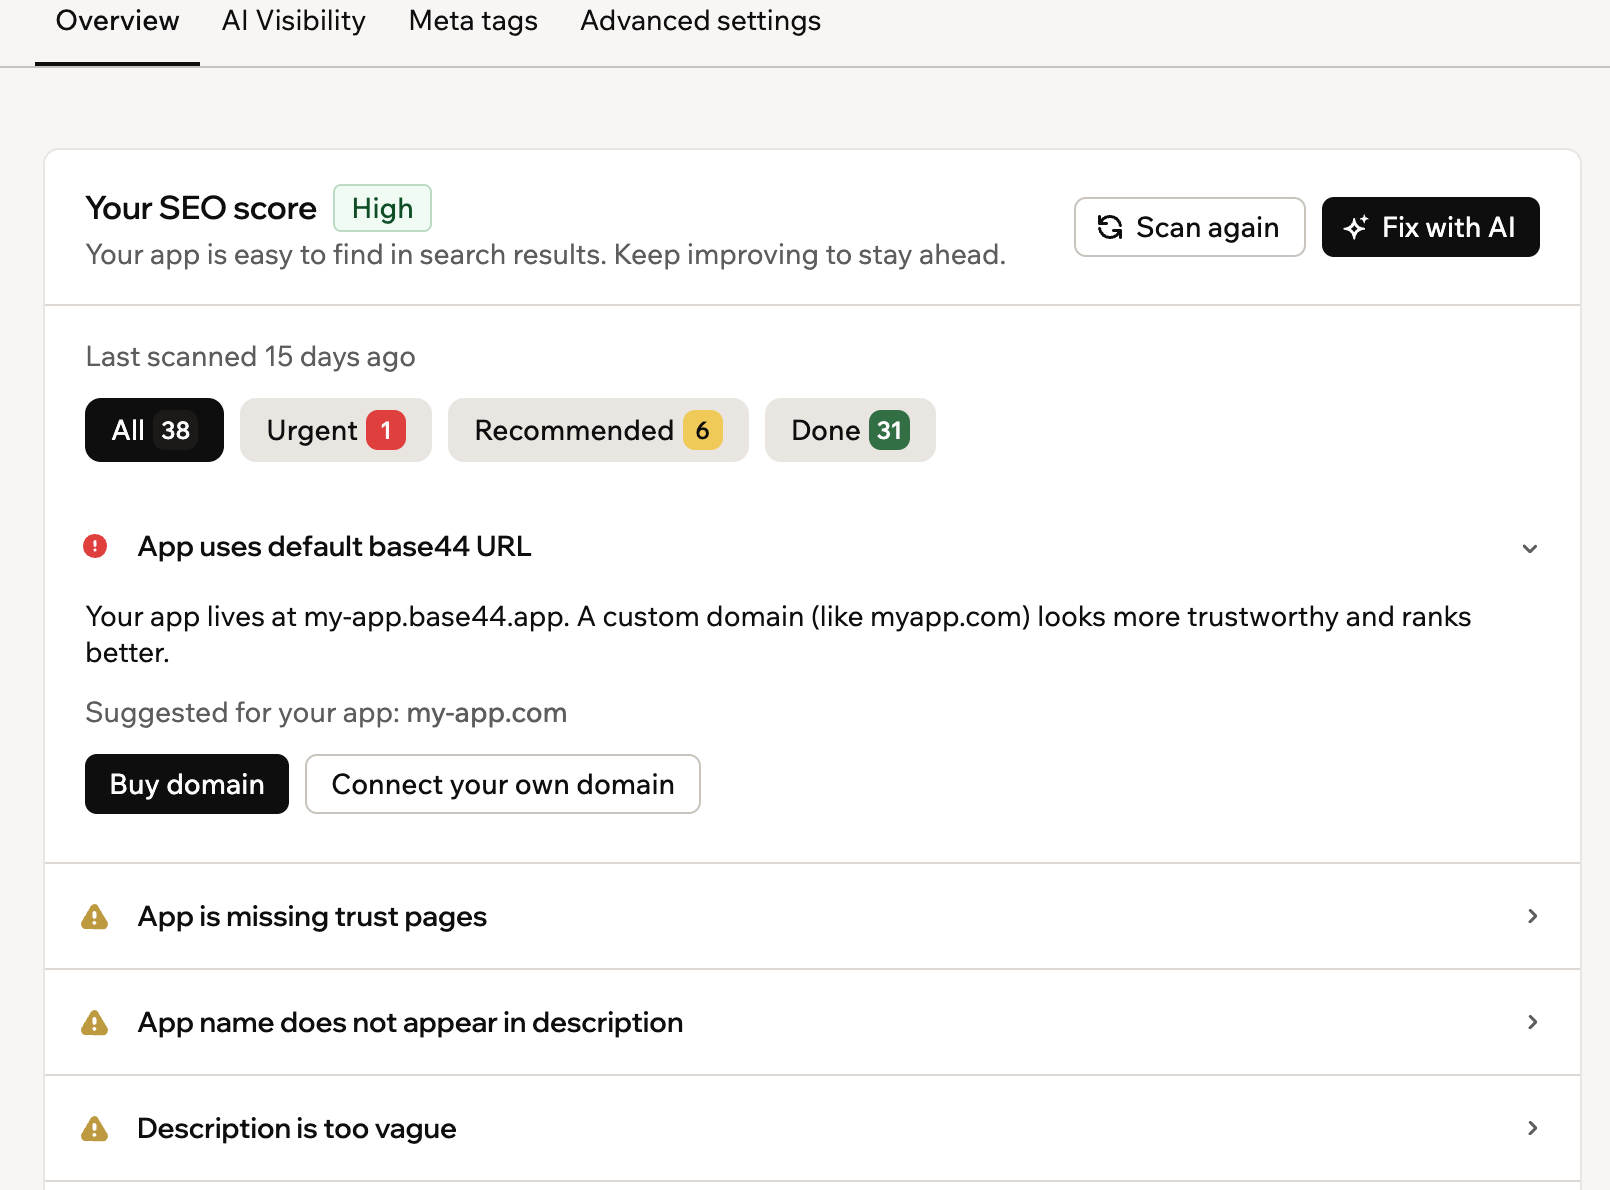Expand App is missing trust pages
Viewport: 1610px width, 1190px height.
(x=1532, y=916)
